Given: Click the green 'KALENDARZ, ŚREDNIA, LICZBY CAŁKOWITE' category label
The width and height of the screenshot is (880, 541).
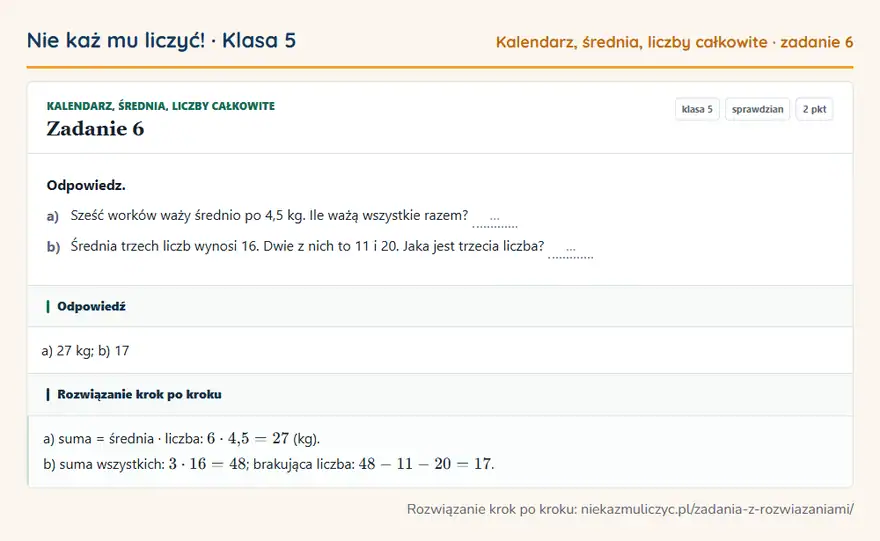Looking at the screenshot, I should pos(161,106).
